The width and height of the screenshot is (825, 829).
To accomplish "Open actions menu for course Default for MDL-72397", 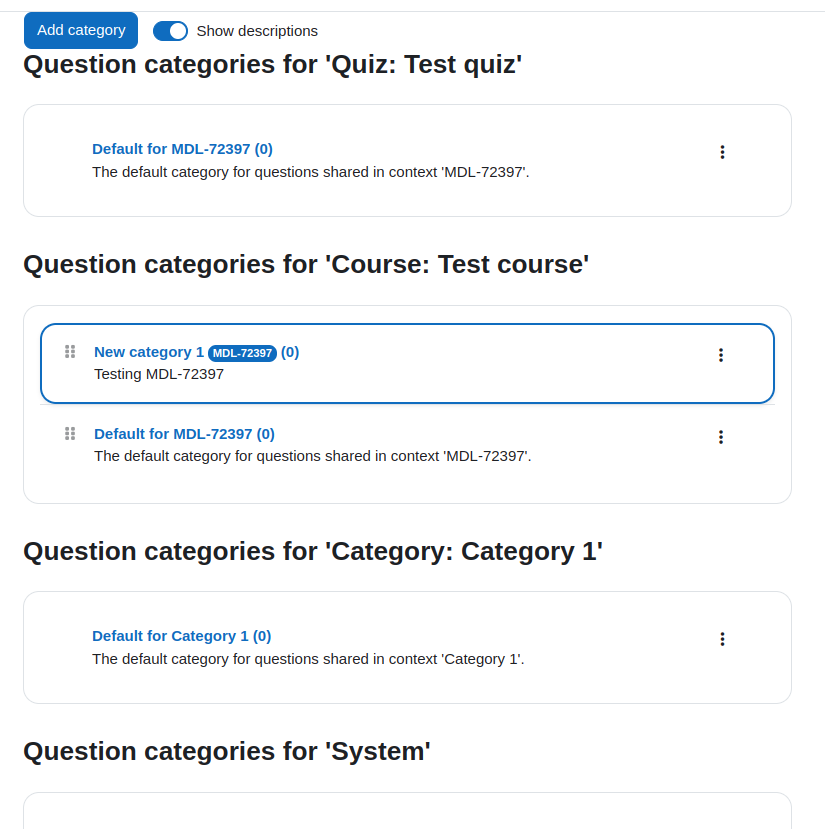I will coord(720,437).
